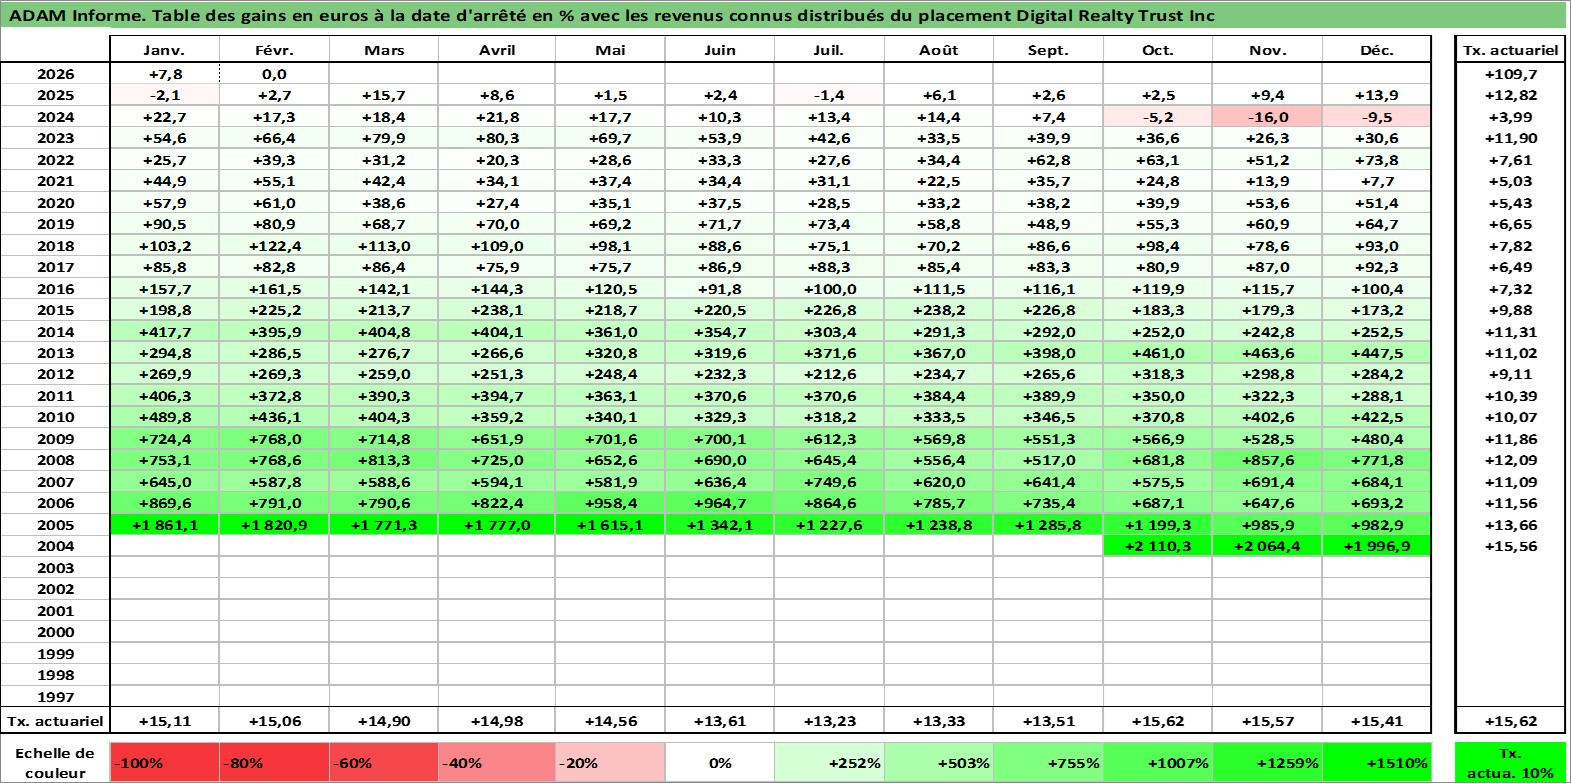Select the 0% white color scale cell
Screen dimensions: 1571x783
tap(720, 763)
